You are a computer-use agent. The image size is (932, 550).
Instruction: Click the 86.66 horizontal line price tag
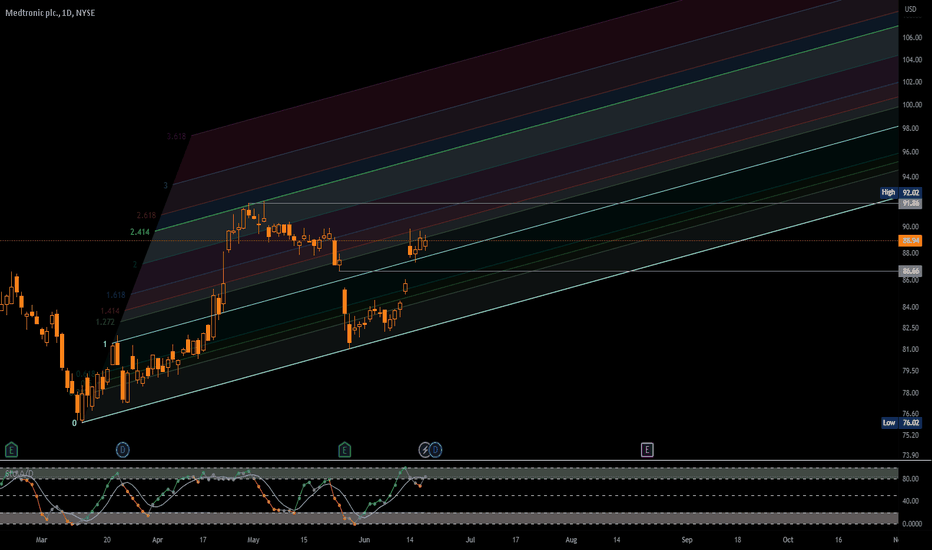910,271
